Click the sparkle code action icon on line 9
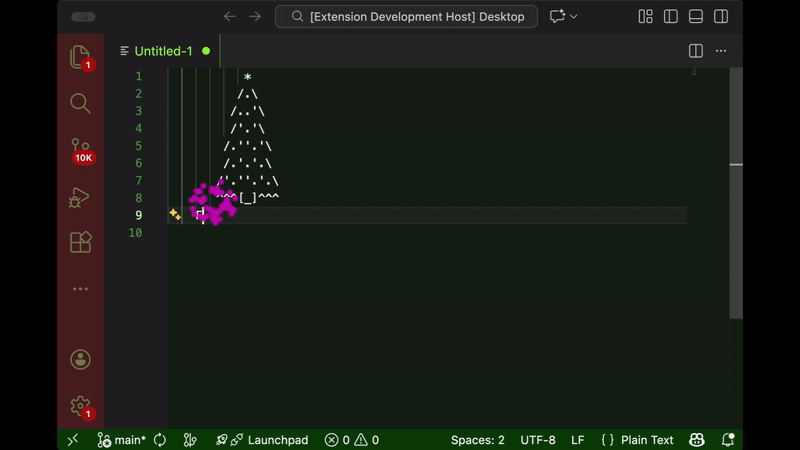 click(175, 215)
